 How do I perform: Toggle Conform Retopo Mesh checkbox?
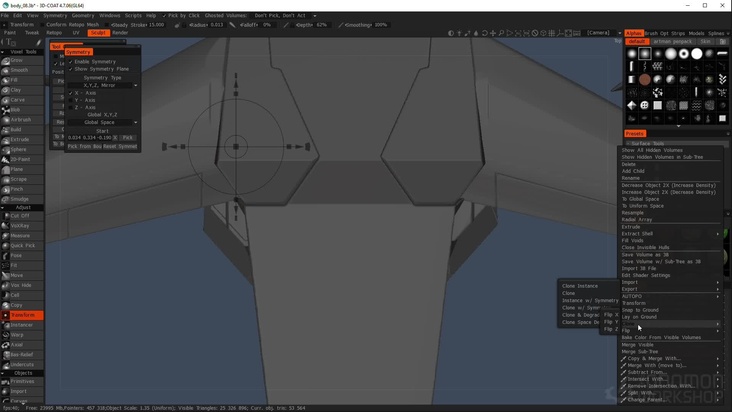43,25
